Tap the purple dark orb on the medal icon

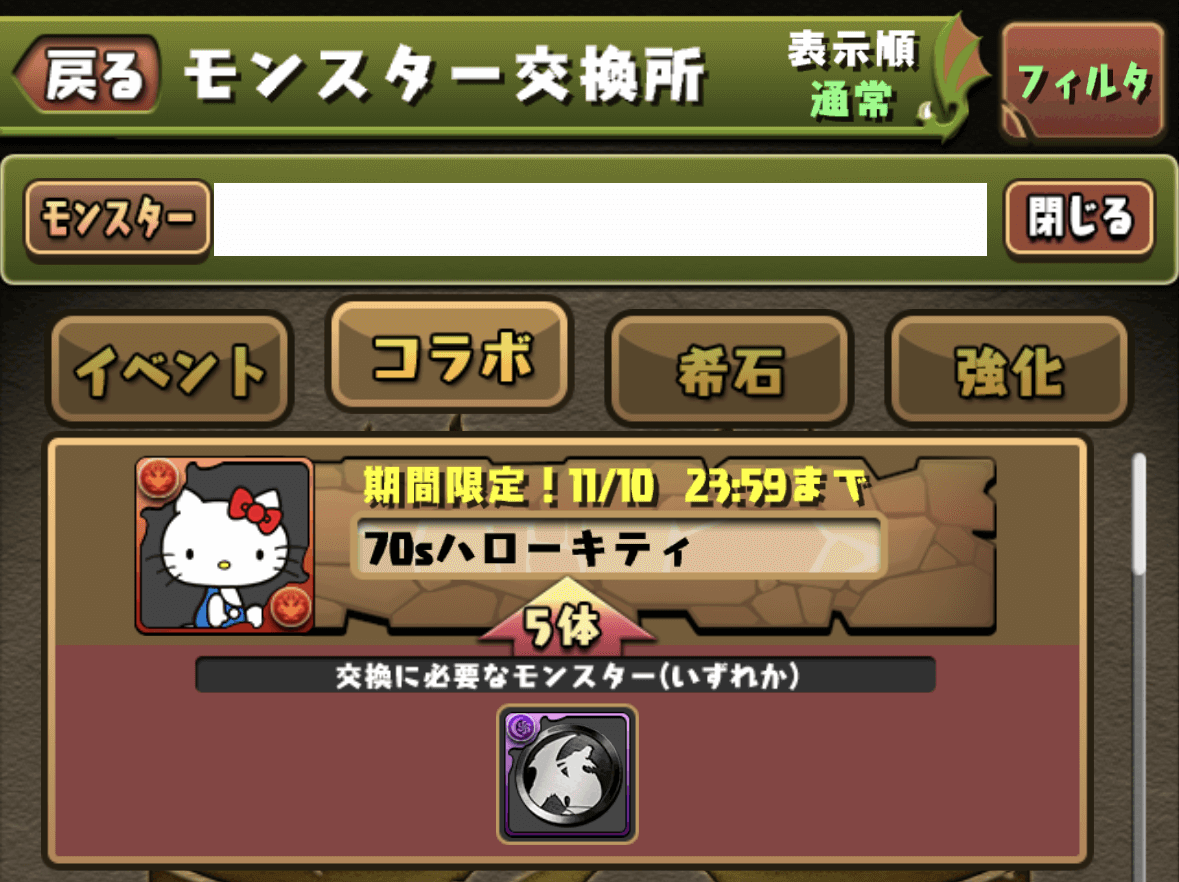[520, 727]
